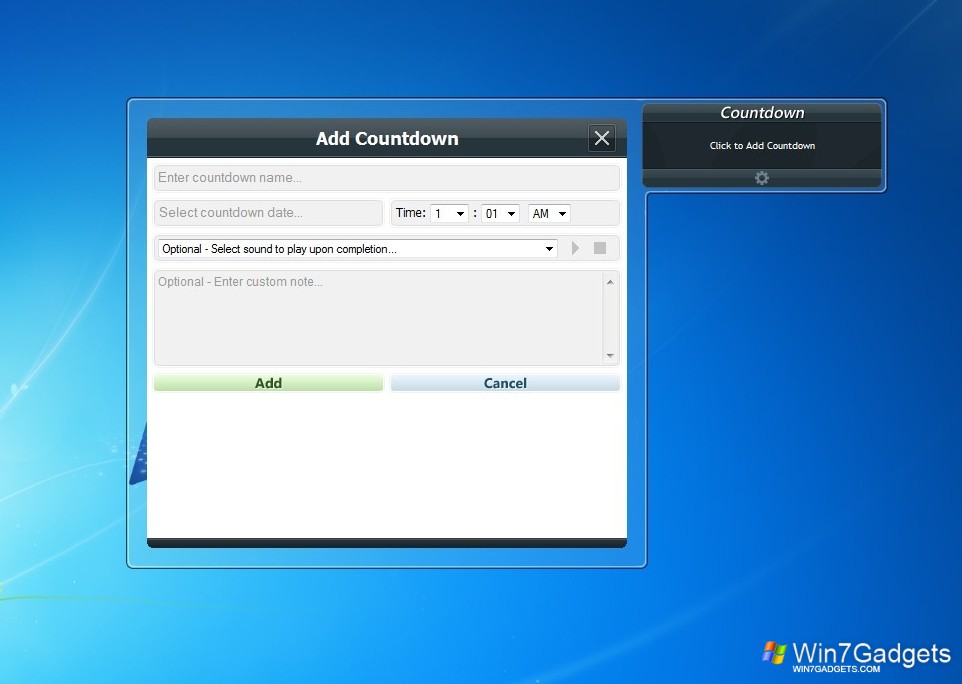Viewport: 962px width, 684px height.
Task: Open the minute dropdown showing 01
Action: coord(500,213)
